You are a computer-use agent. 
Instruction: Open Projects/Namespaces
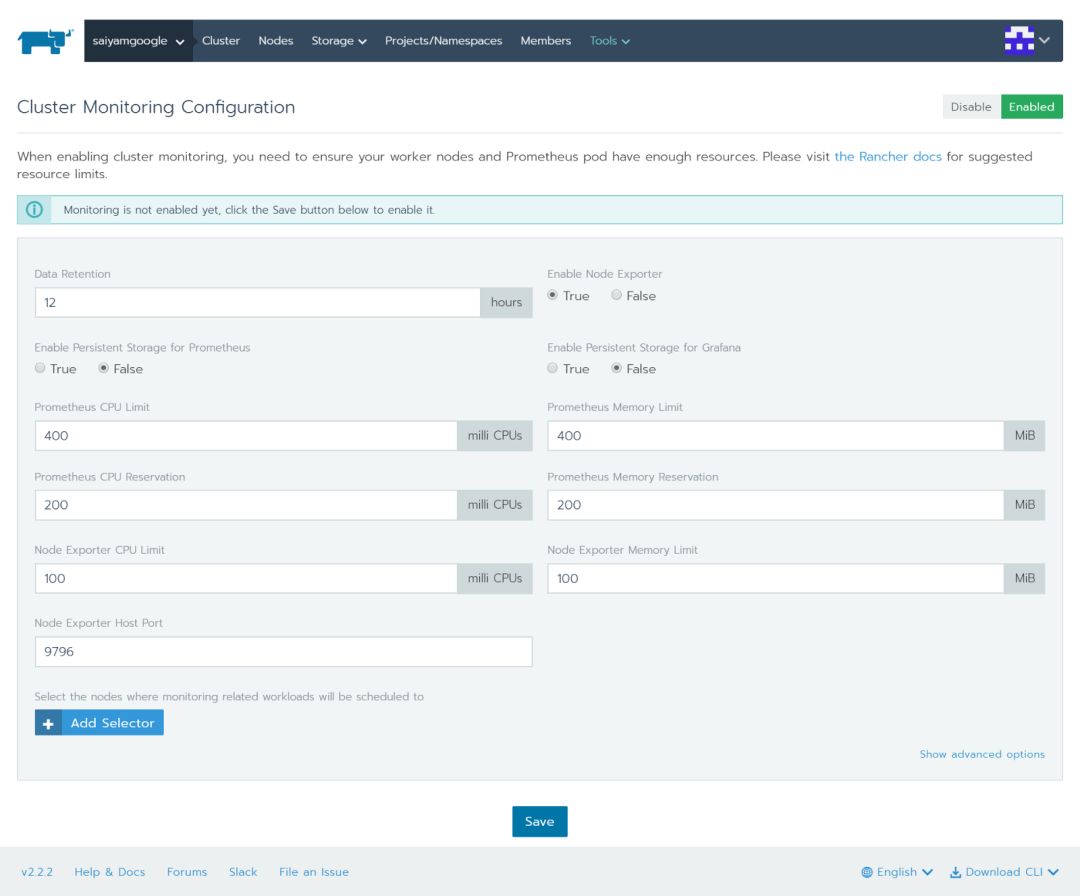(x=444, y=41)
